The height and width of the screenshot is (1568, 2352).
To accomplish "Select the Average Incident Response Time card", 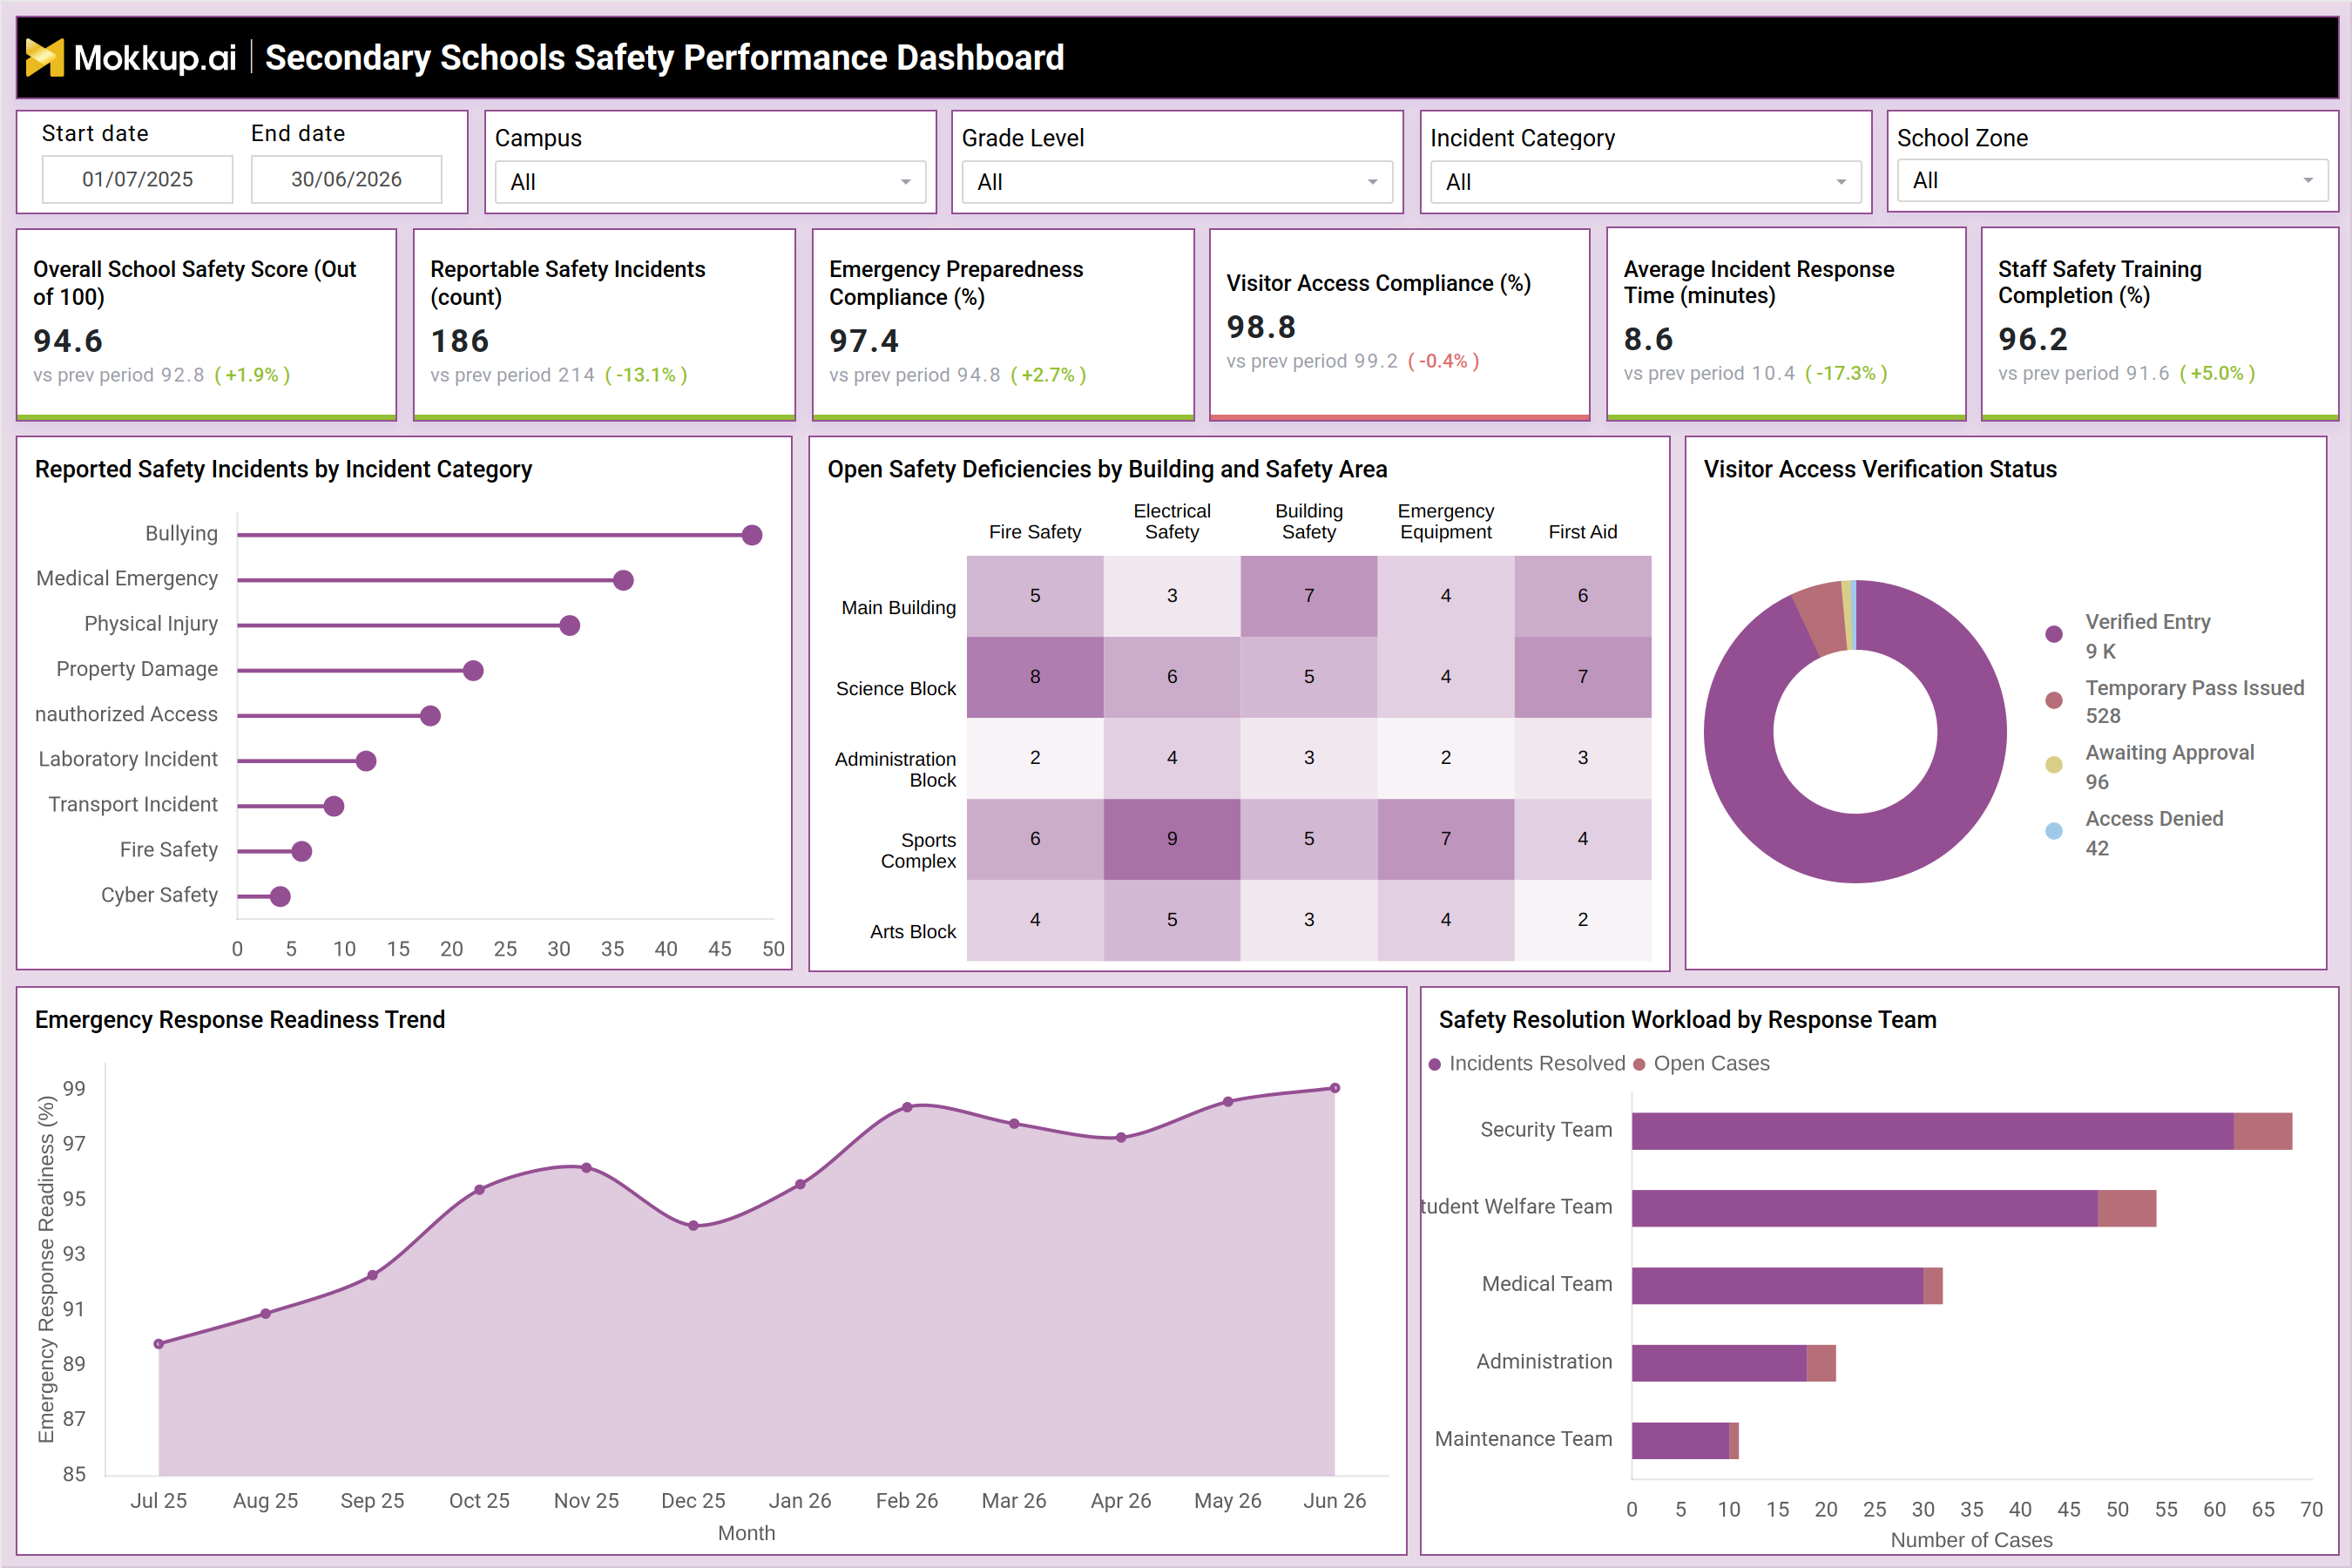I will click(1786, 325).
